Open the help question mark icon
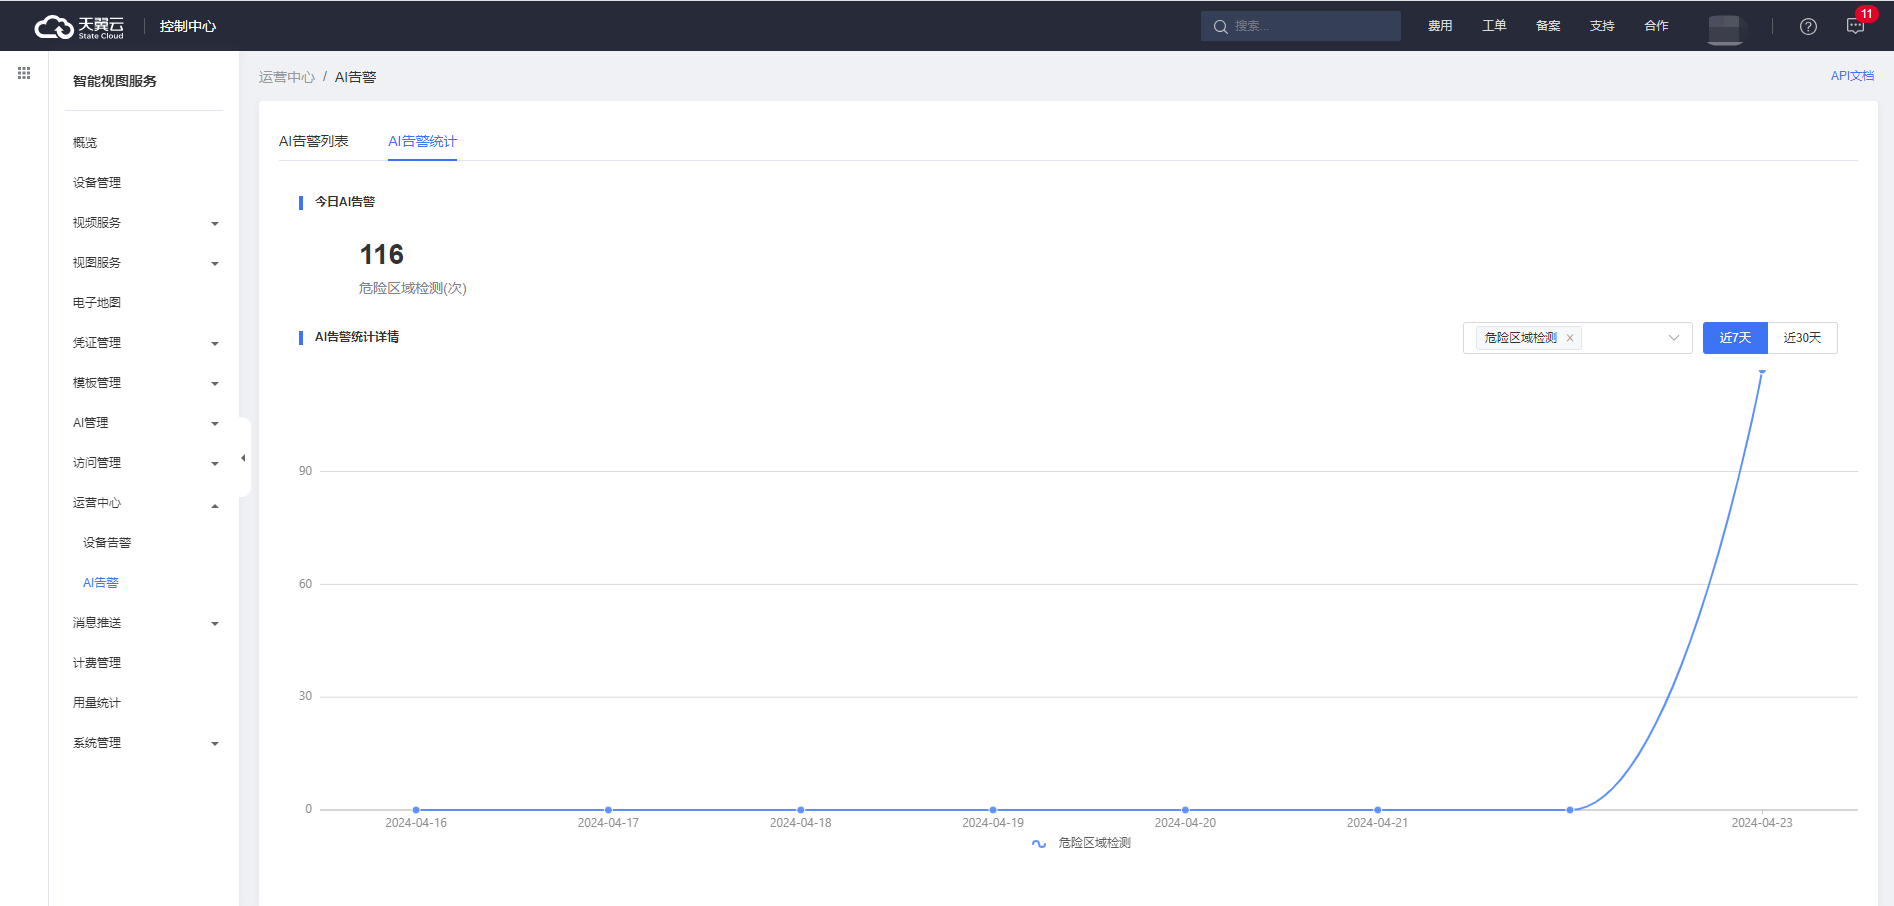The width and height of the screenshot is (1894, 906). click(1808, 27)
